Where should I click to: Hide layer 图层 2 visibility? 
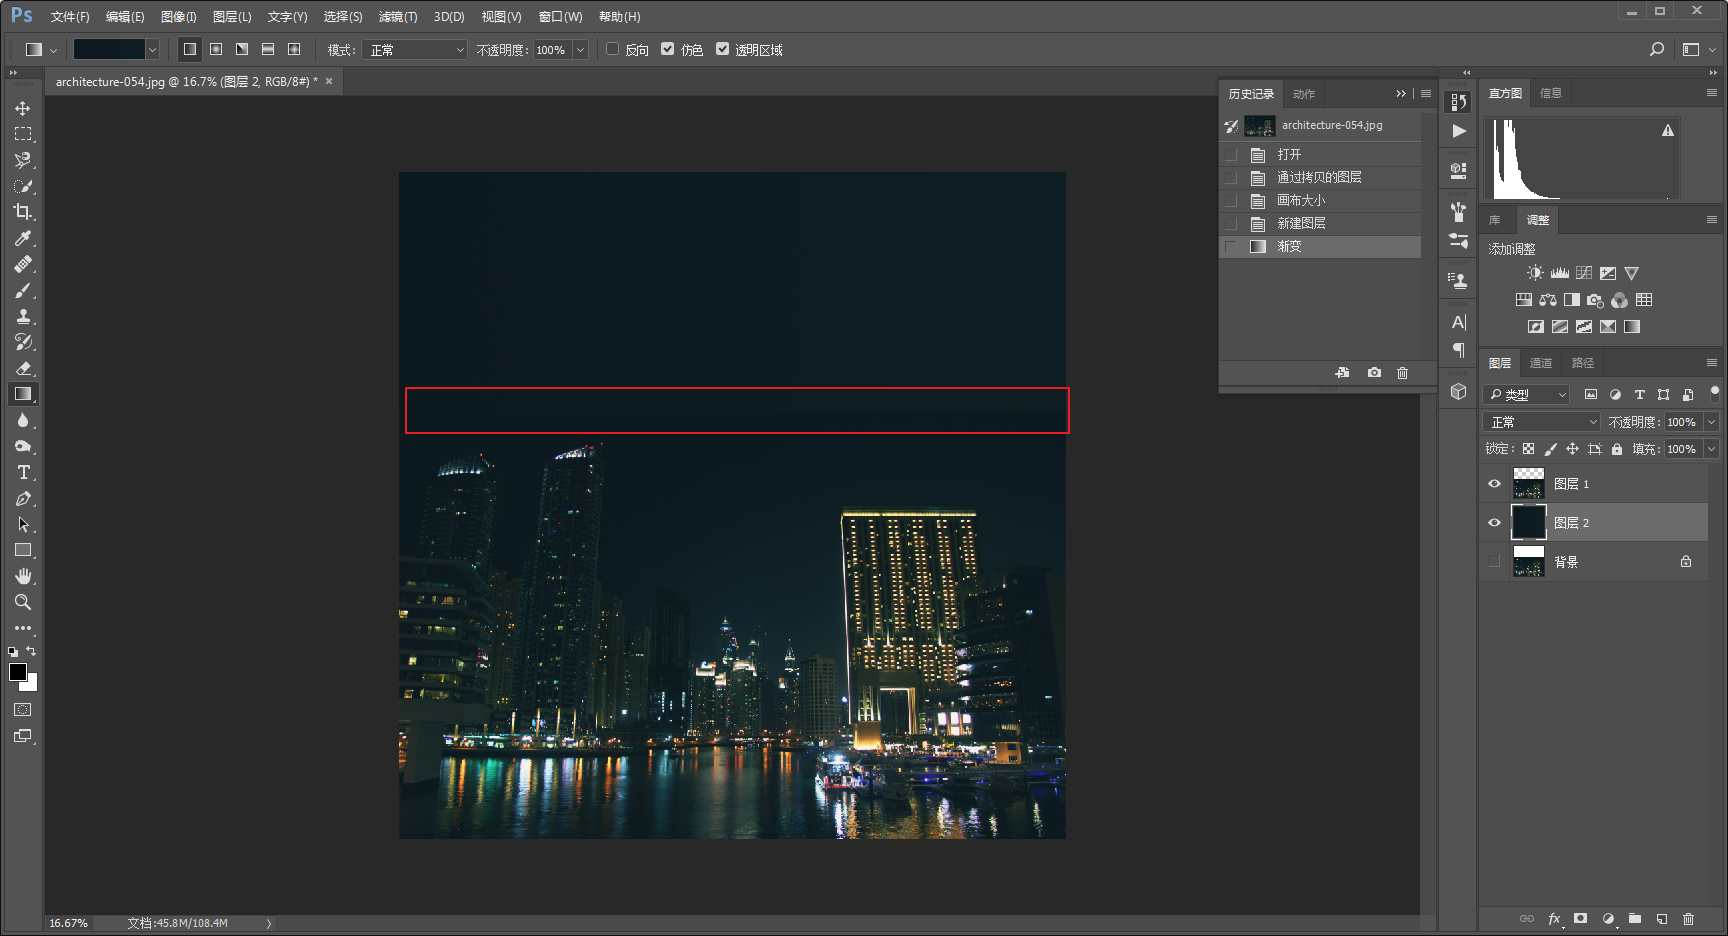click(1495, 523)
